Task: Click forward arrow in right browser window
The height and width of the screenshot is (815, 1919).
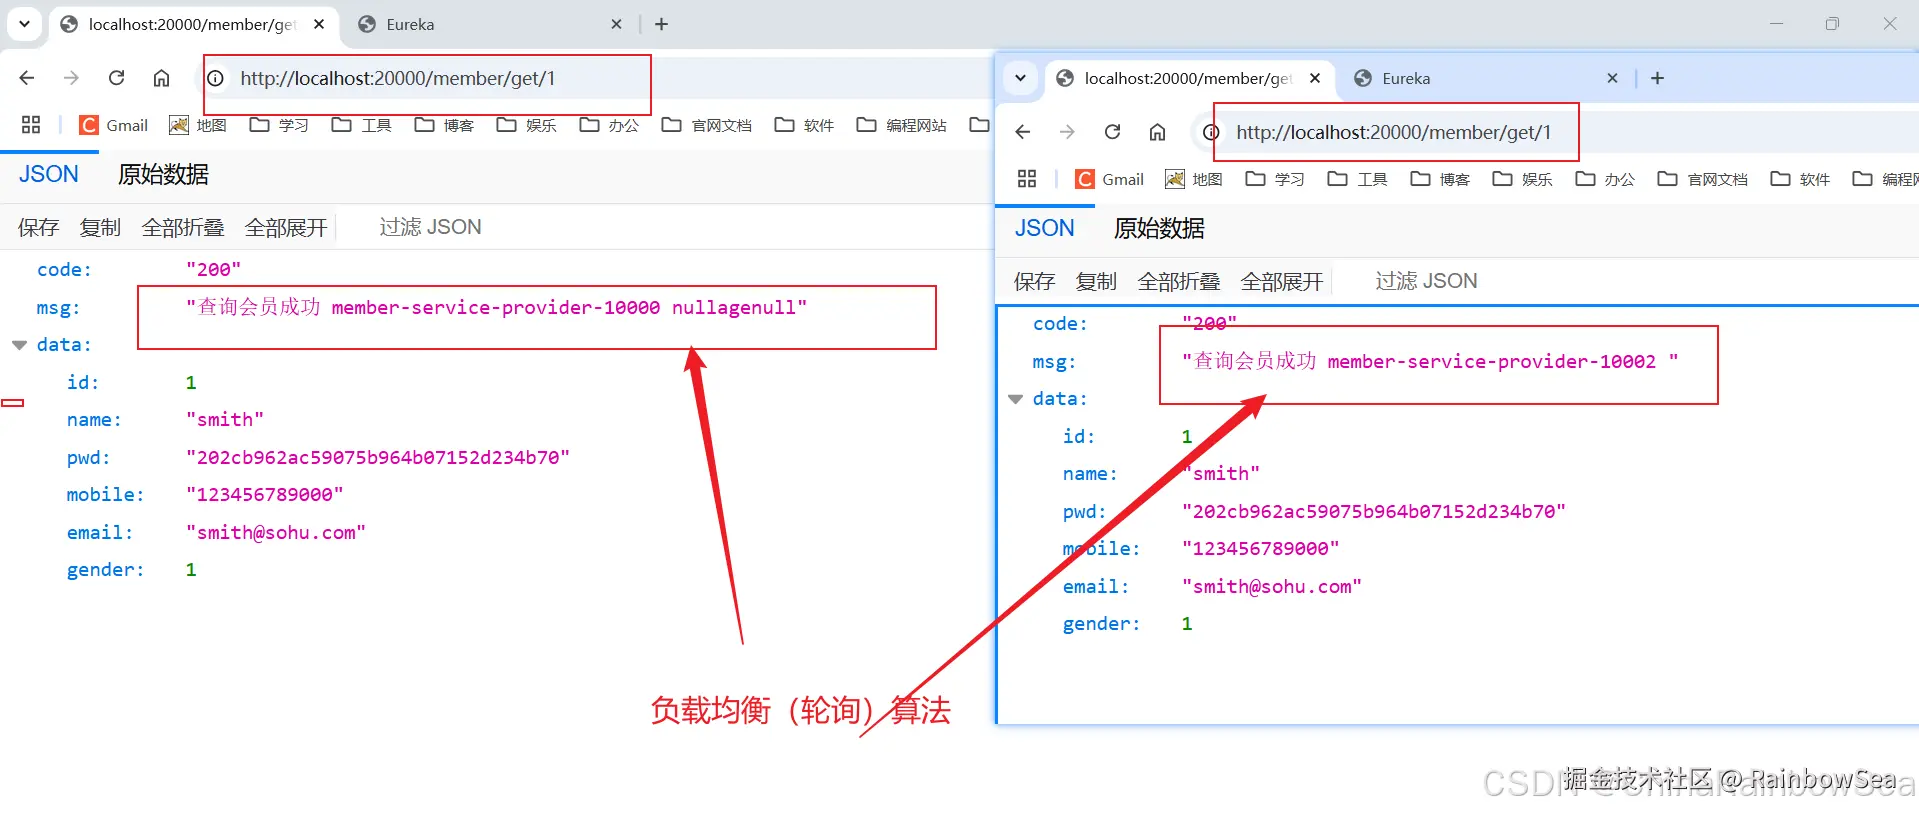Action: point(1067,132)
